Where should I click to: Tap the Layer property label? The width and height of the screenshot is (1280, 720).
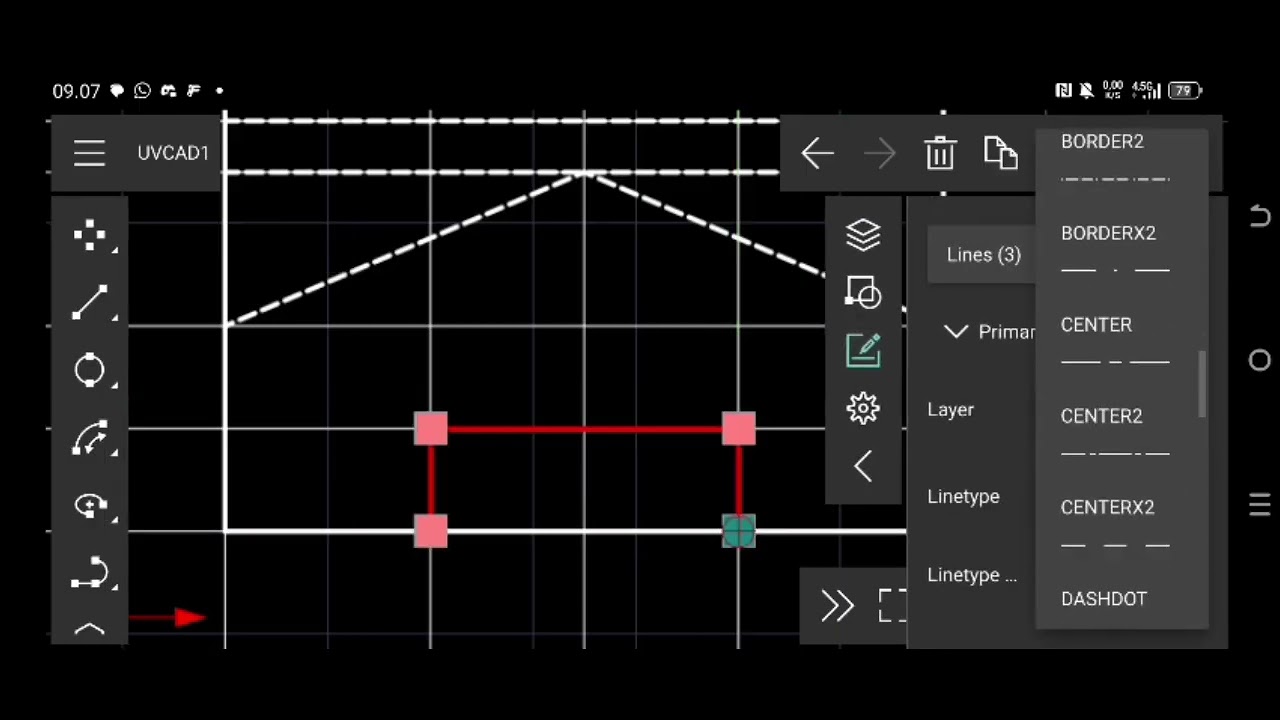click(x=950, y=409)
